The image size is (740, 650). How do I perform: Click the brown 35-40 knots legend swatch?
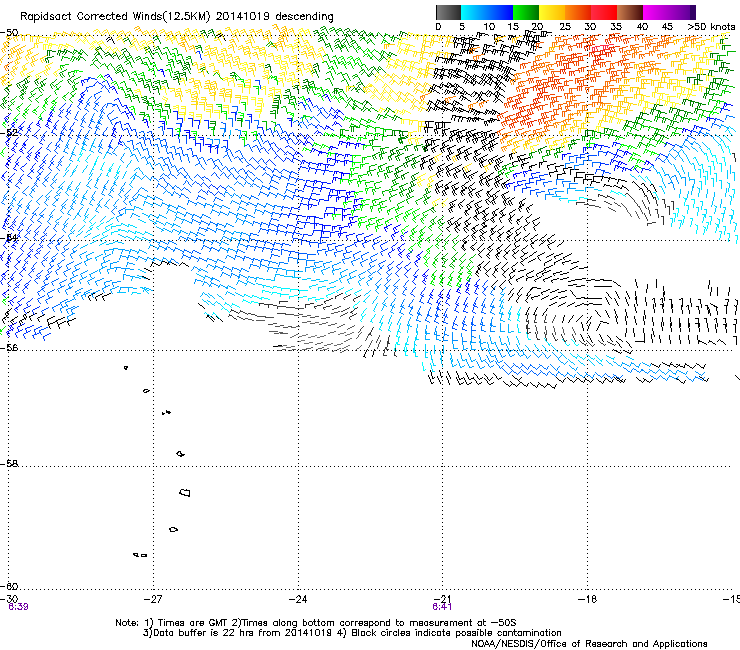tap(629, 12)
